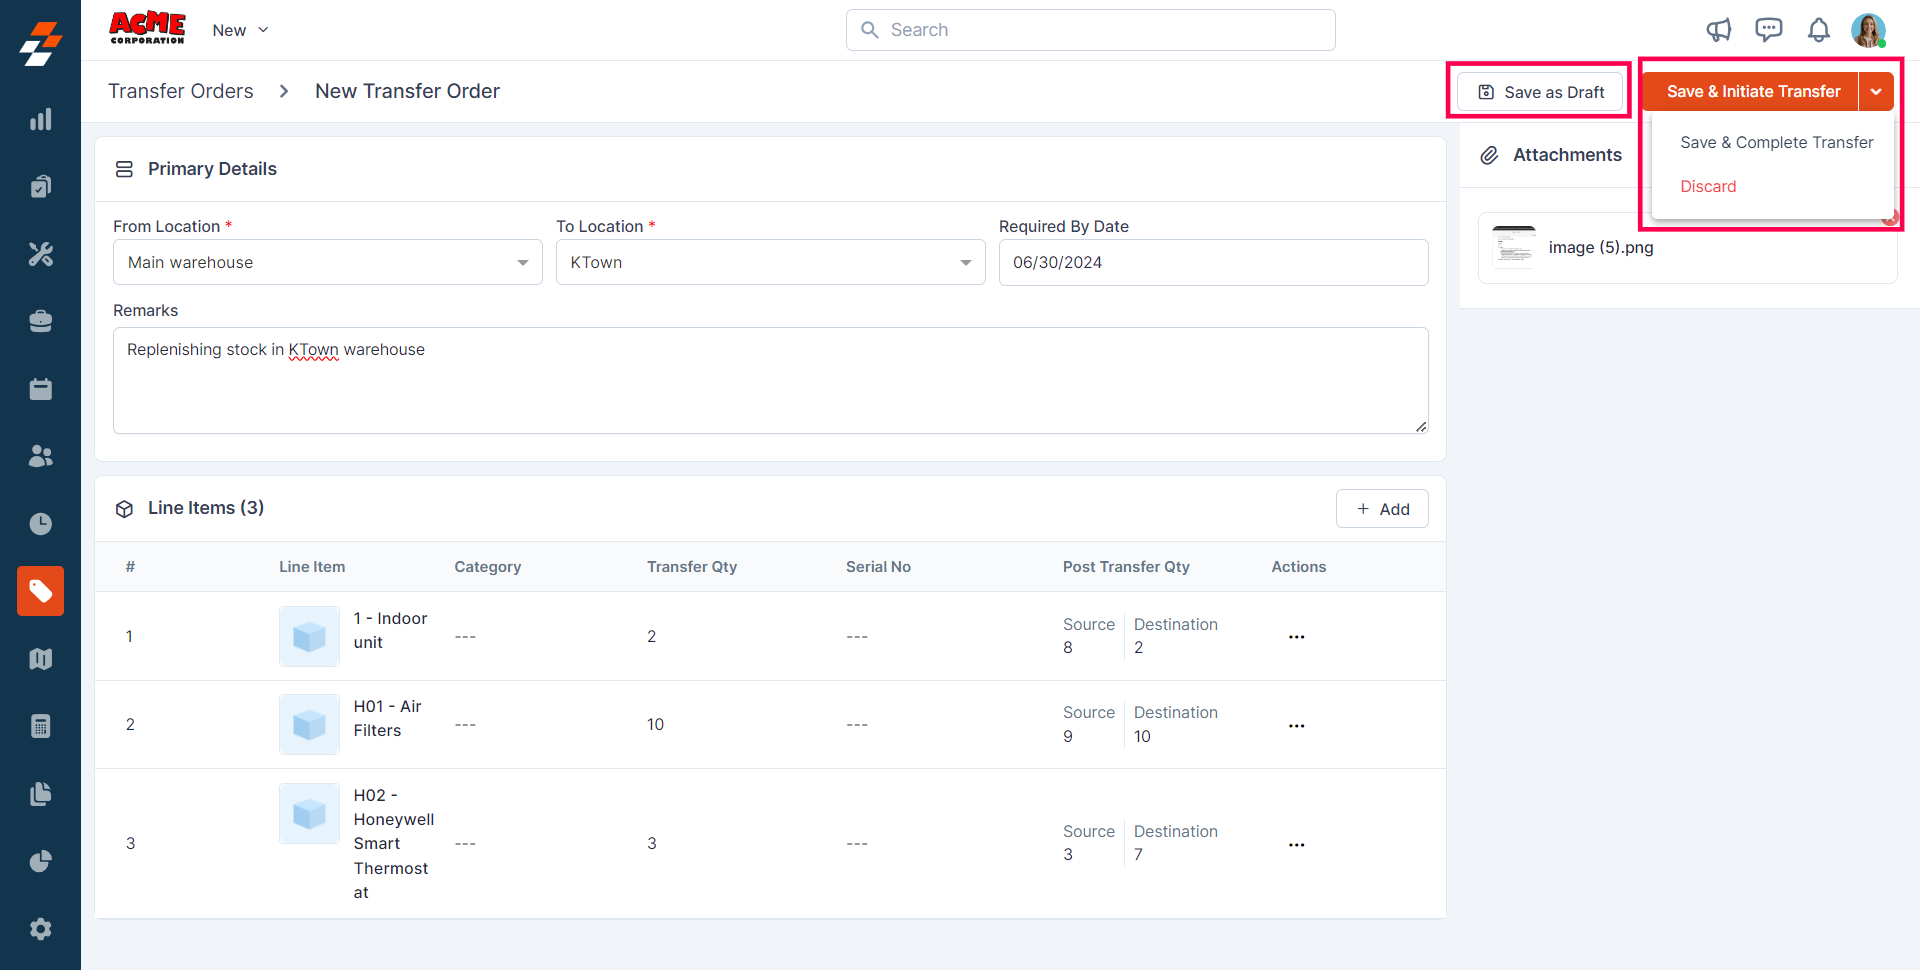Open the calendar icon in sidebar
The image size is (1920, 970).
click(x=40, y=389)
